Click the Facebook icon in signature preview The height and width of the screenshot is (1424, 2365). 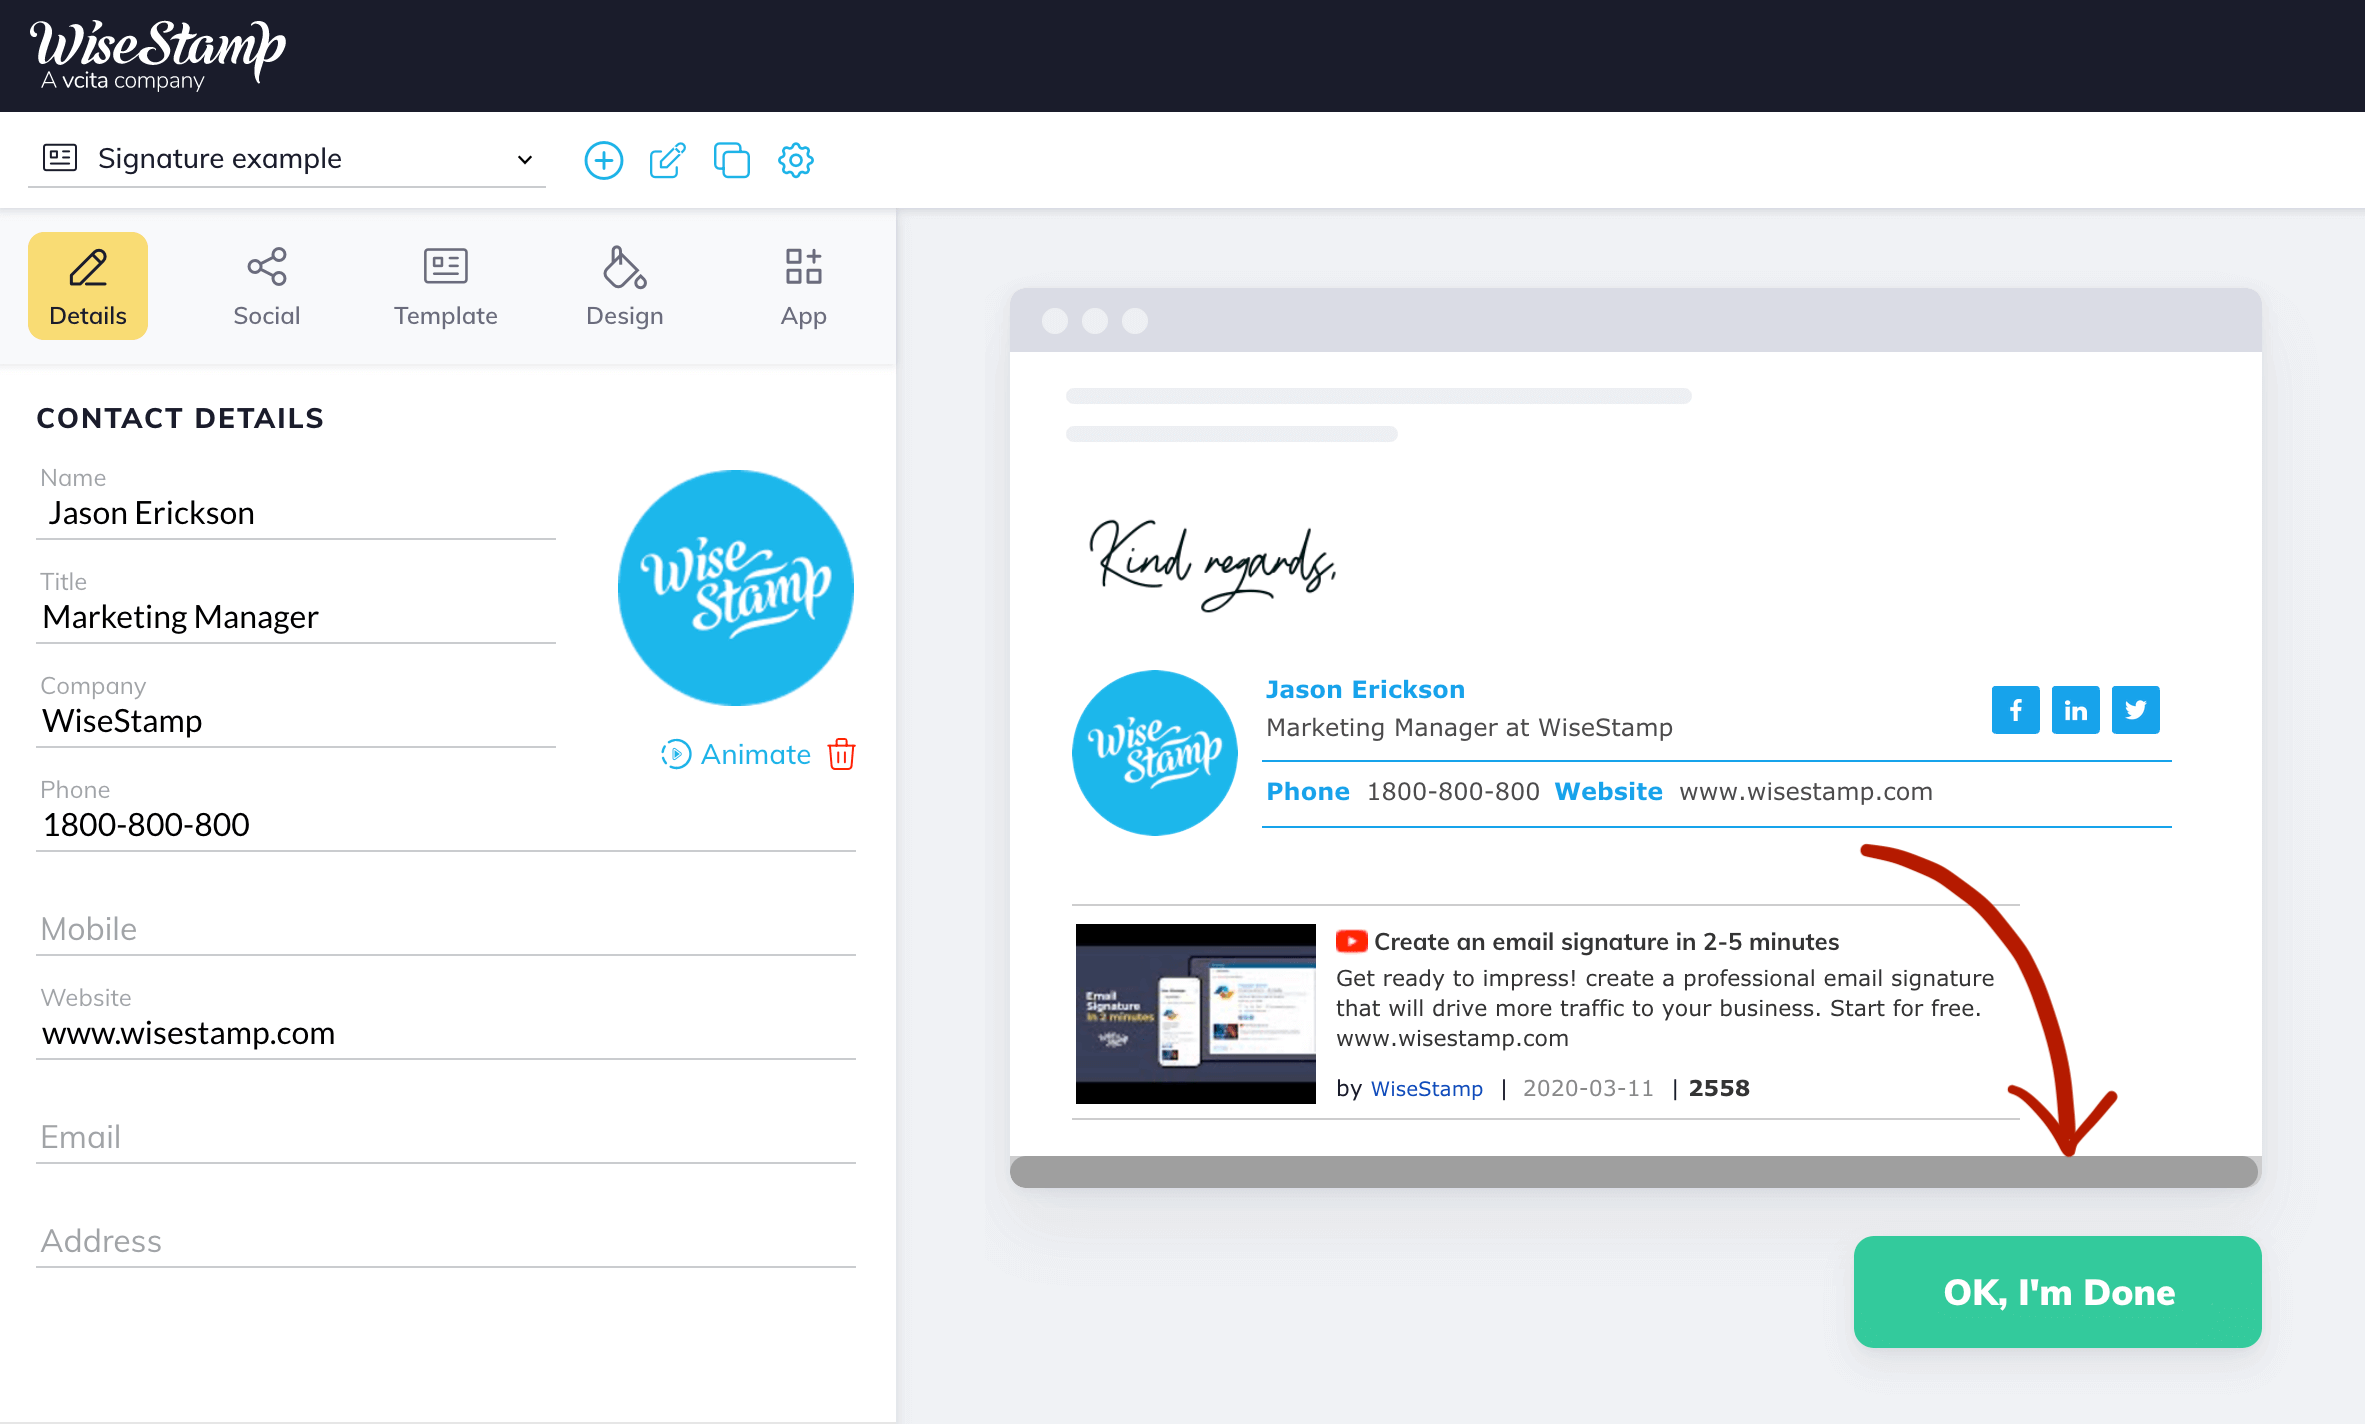[x=2014, y=706]
